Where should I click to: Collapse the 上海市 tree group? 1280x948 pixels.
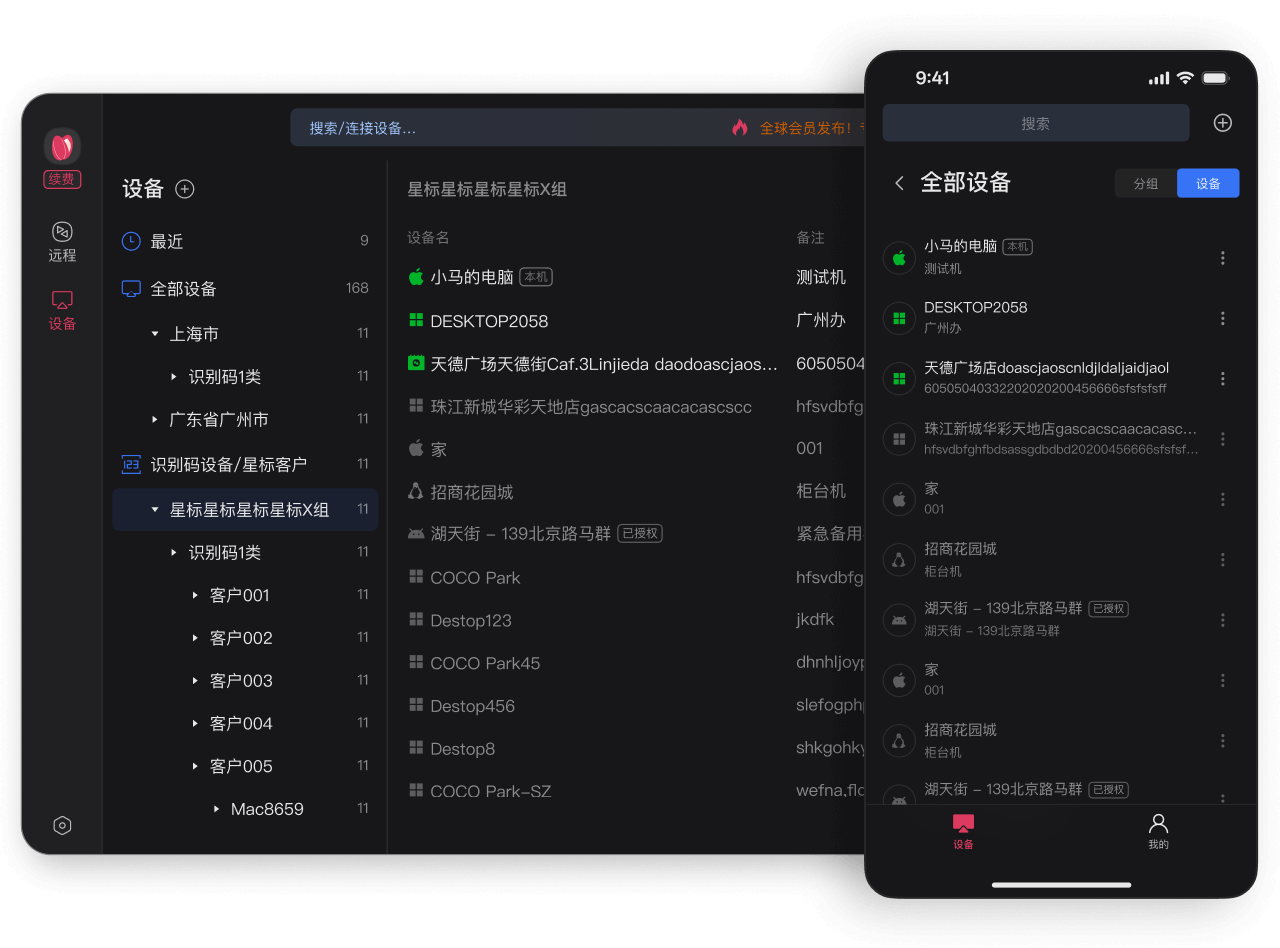tap(155, 334)
